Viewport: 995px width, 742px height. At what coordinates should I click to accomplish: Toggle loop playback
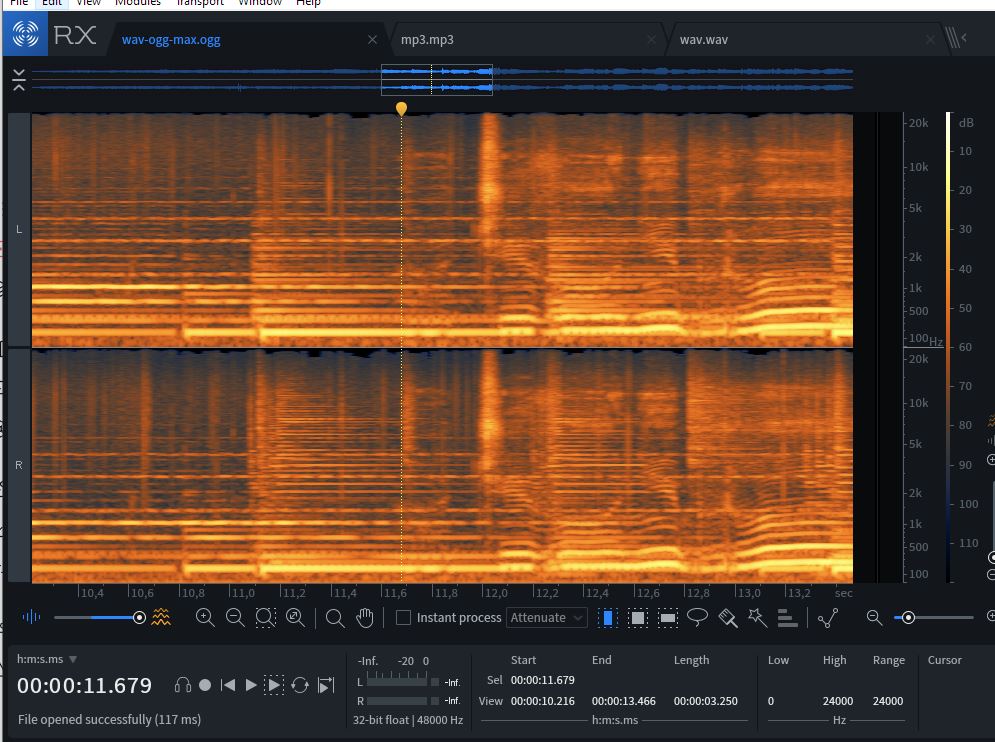tap(300, 685)
